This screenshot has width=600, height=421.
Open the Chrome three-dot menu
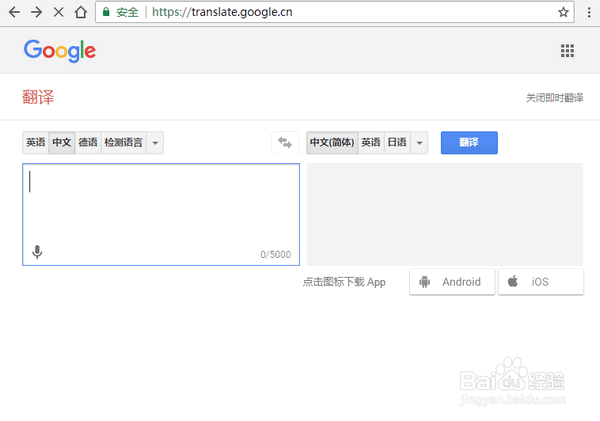click(589, 12)
